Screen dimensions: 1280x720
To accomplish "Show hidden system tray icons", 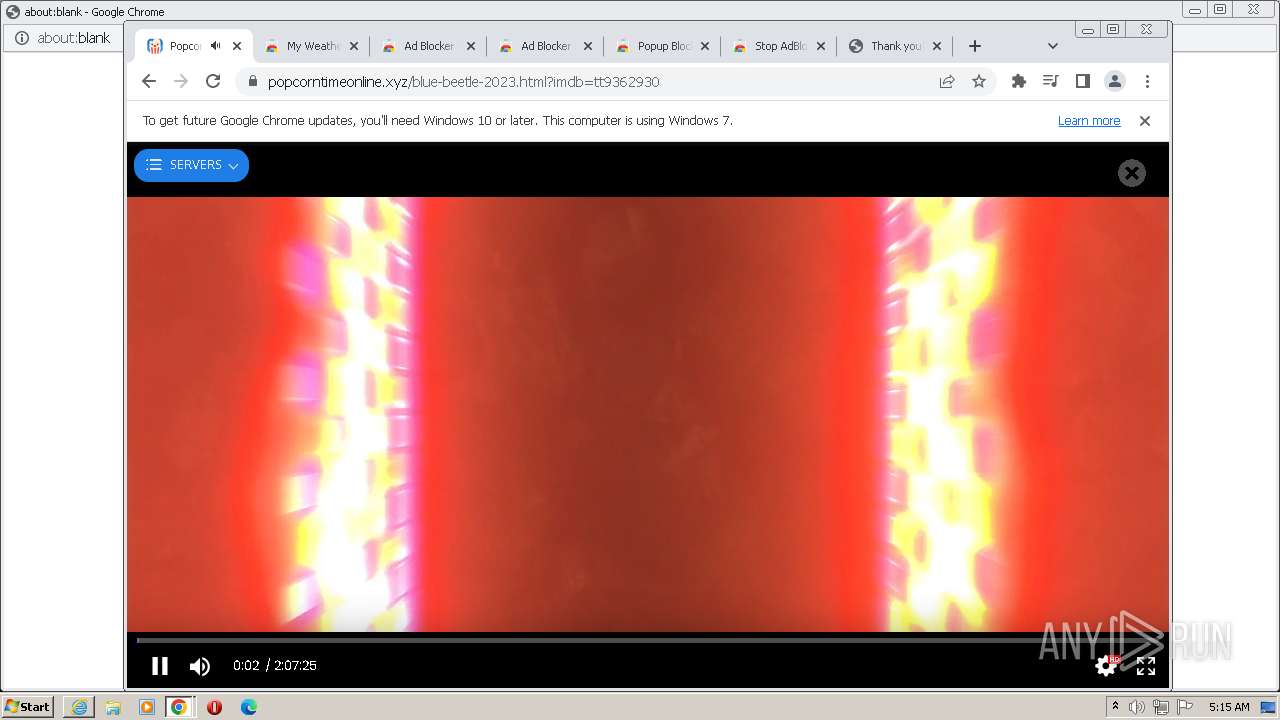I will [1115, 707].
